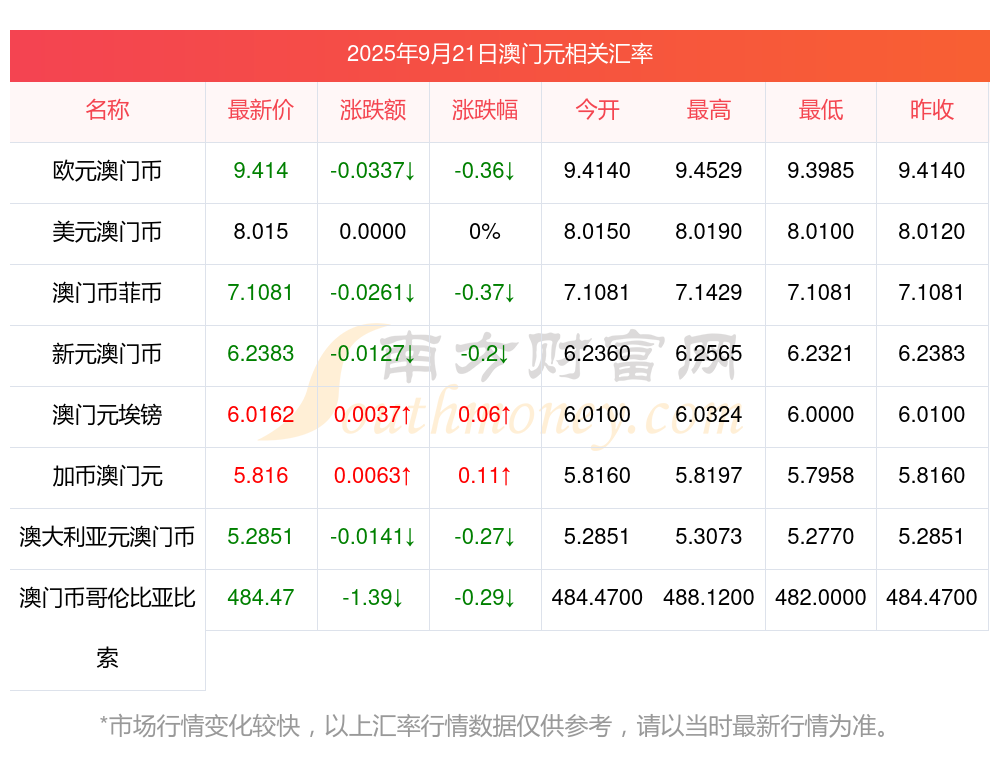Screen dimensions: 1000x757
Task: Select latest price 5.816
Action: (261, 476)
